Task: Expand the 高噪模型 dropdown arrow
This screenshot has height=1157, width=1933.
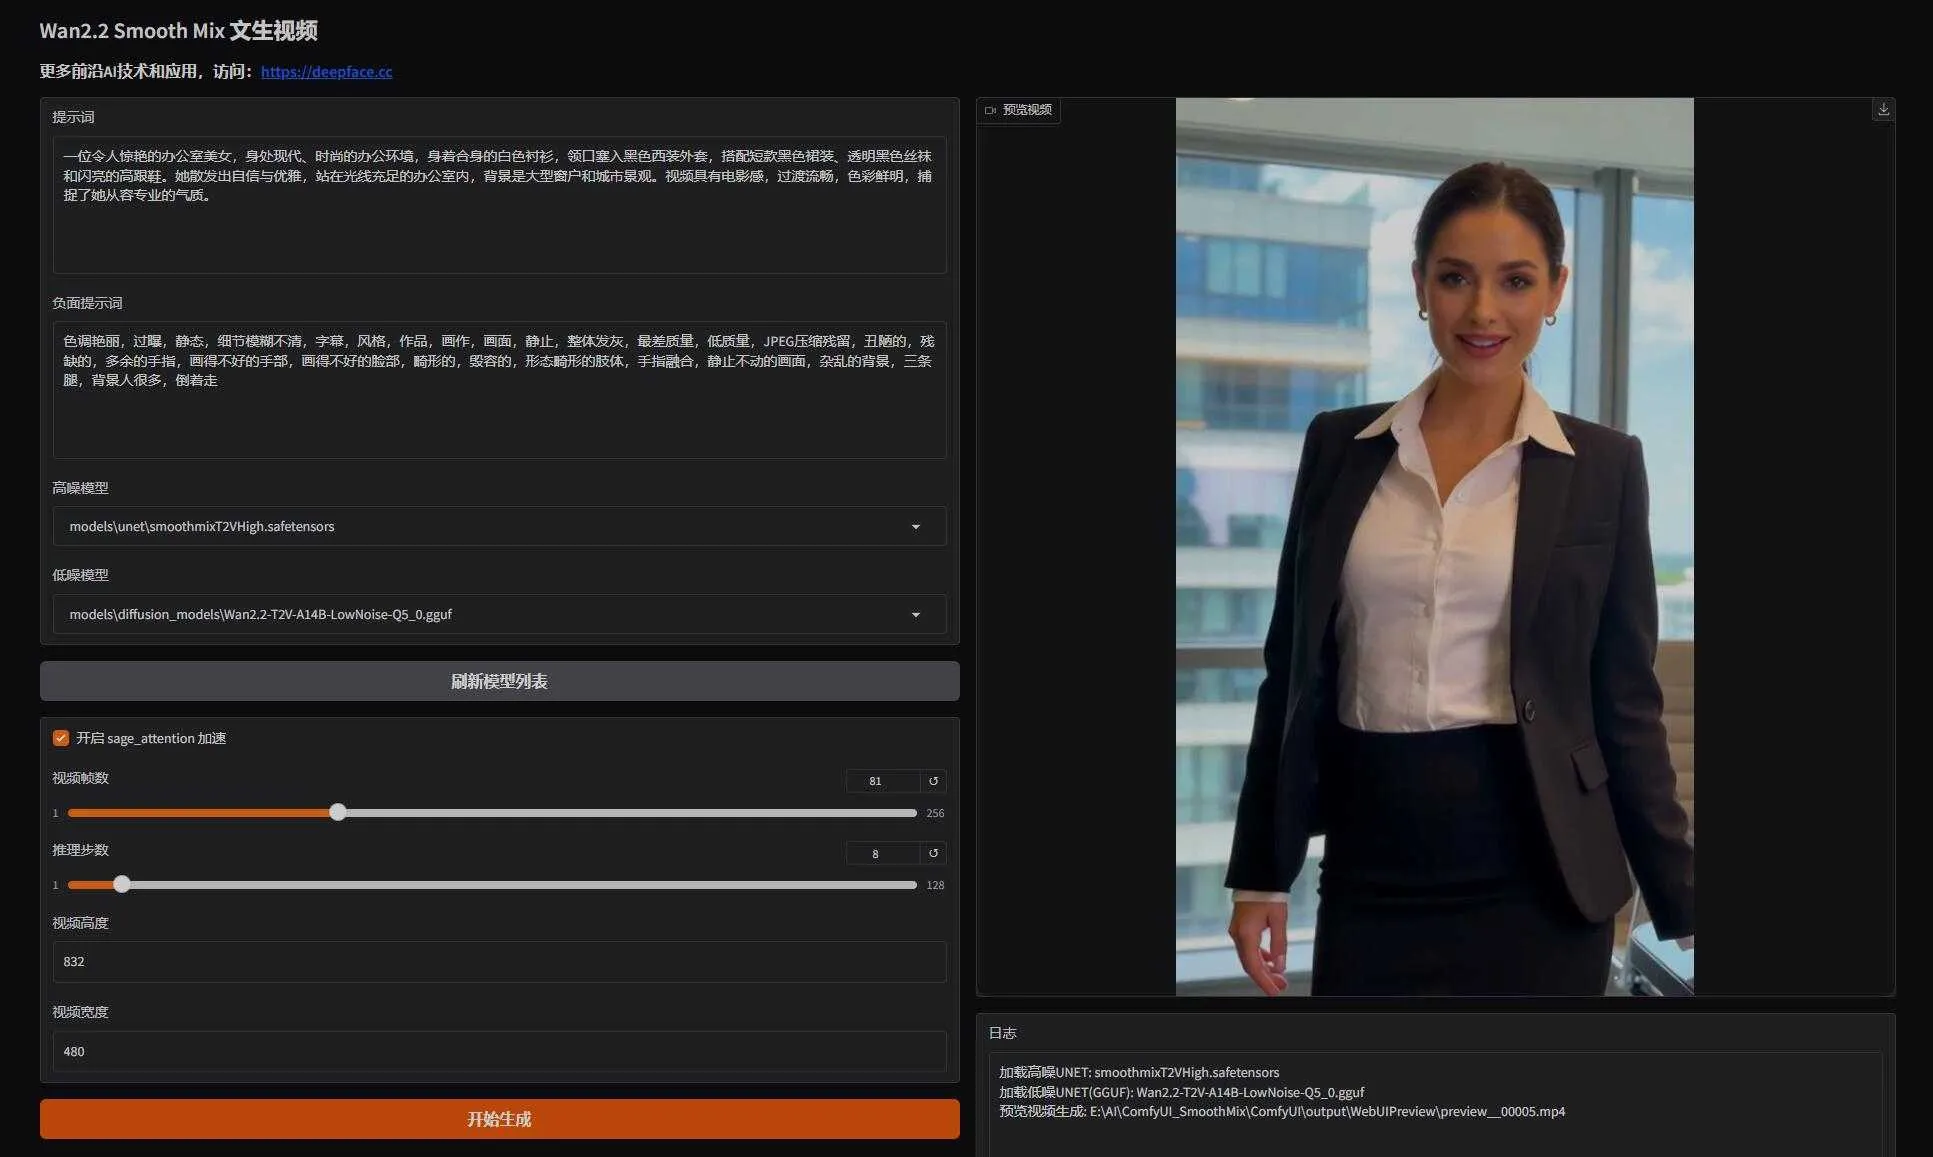Action: 915,527
